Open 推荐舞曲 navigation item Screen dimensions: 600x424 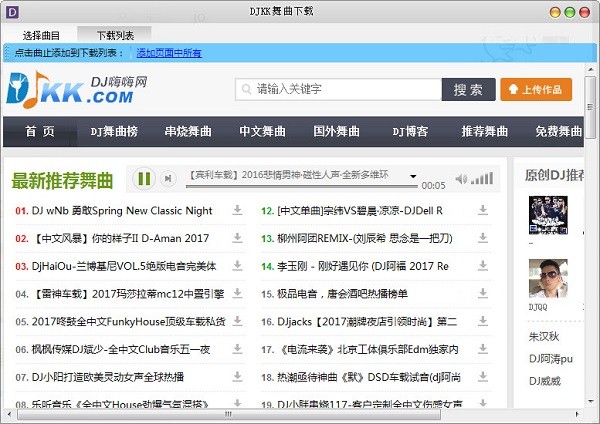coord(484,131)
